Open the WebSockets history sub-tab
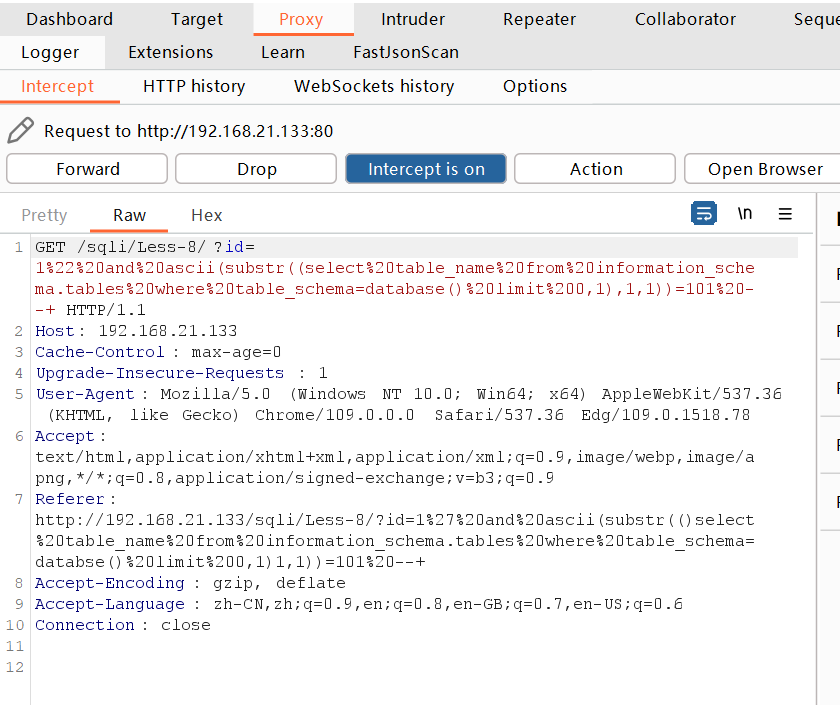The height and width of the screenshot is (705, 840). tap(374, 86)
